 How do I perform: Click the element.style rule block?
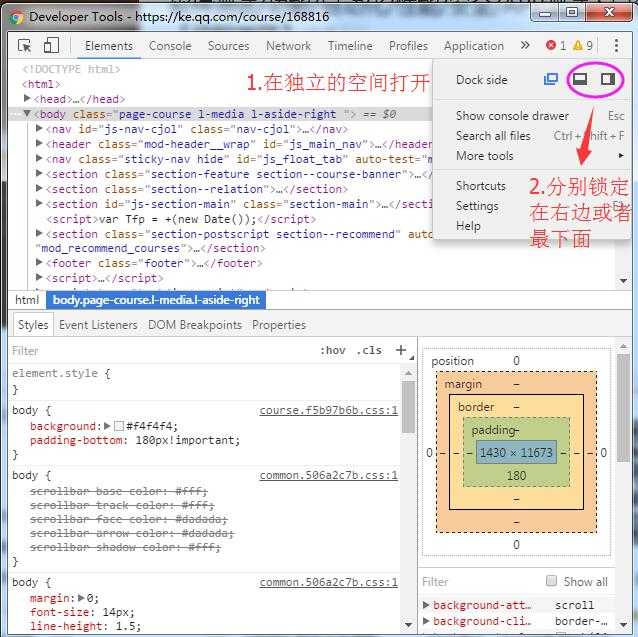pyautogui.click(x=203, y=381)
